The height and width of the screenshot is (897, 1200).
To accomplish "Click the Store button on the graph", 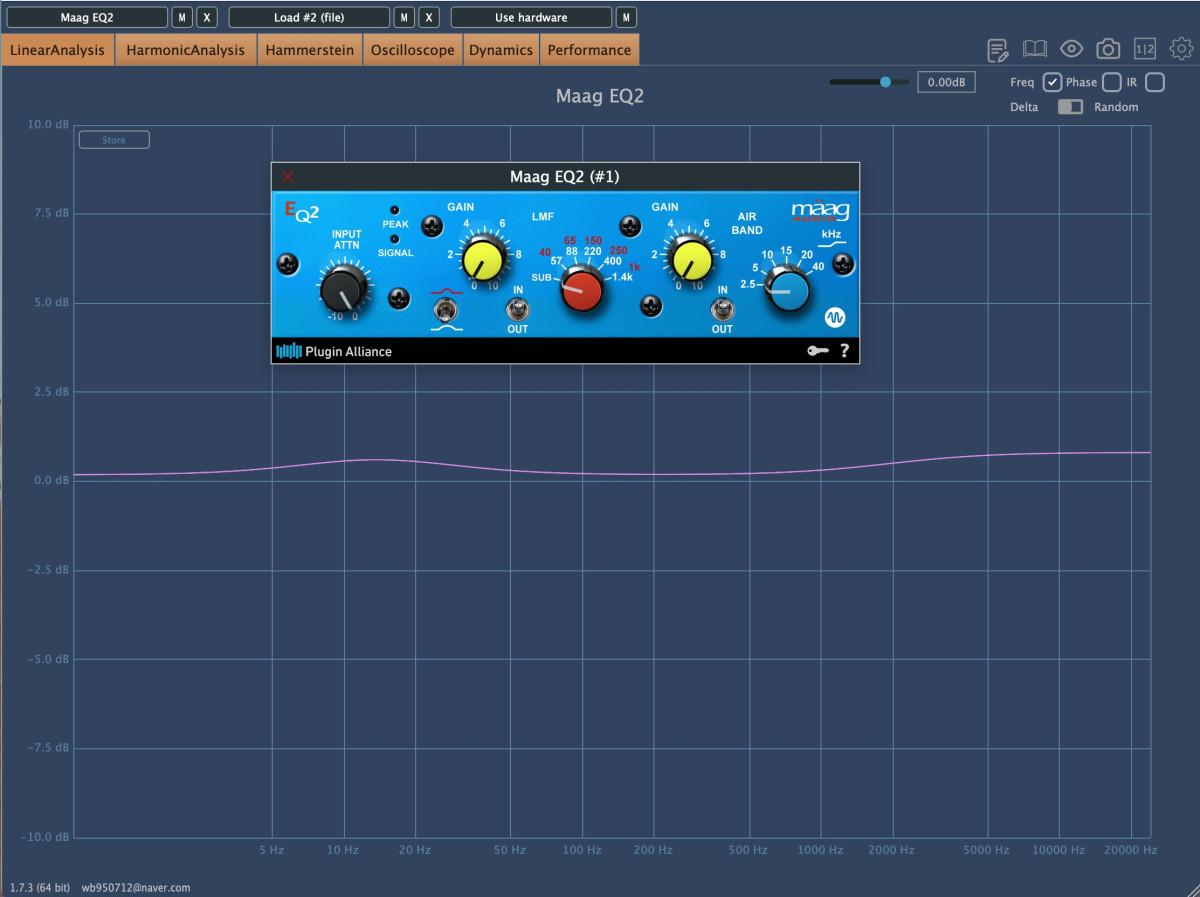I will (114, 140).
